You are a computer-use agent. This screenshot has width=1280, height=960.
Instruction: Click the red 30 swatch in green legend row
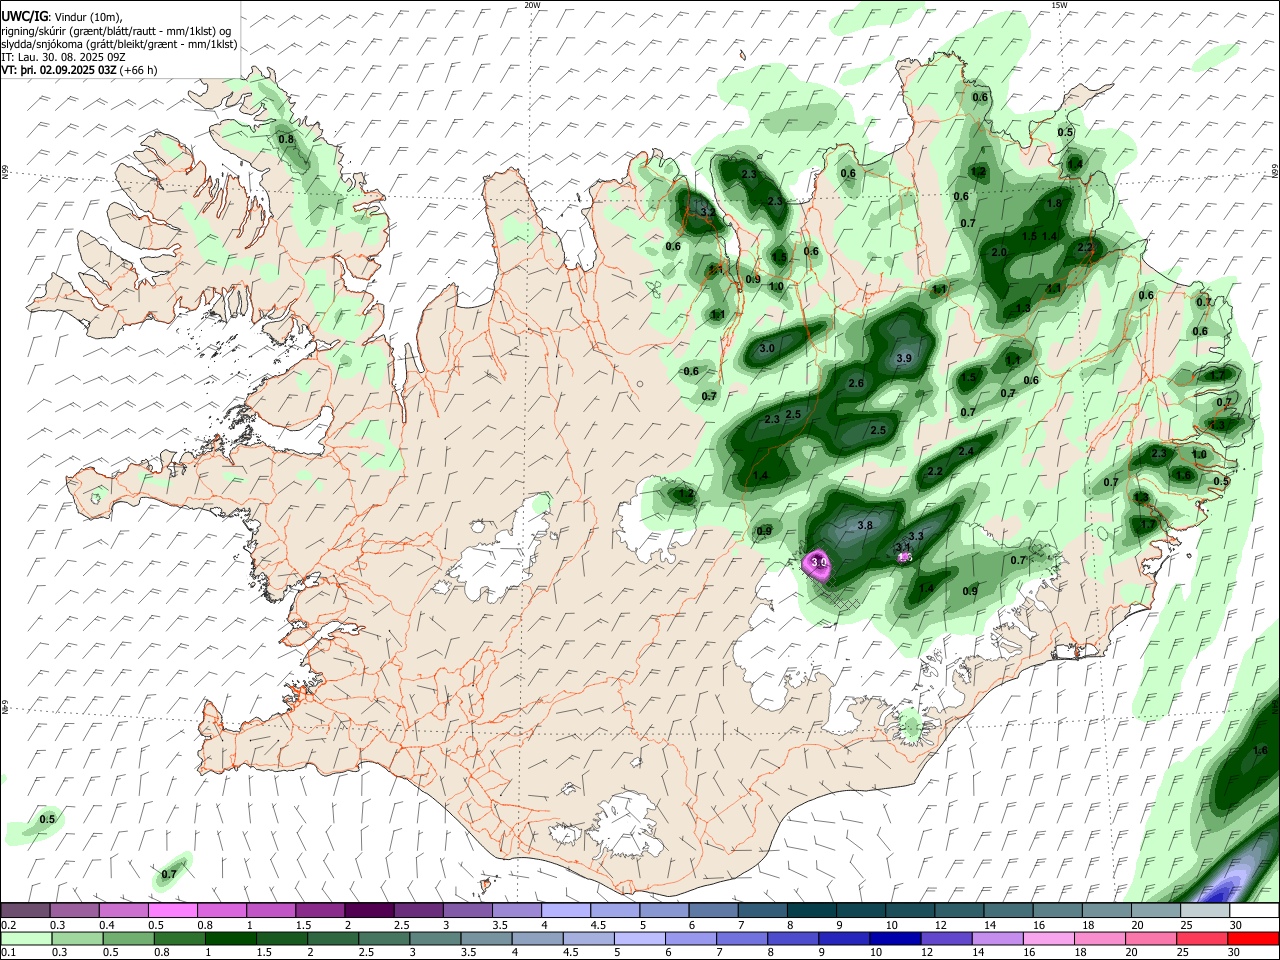[x=1254, y=938]
